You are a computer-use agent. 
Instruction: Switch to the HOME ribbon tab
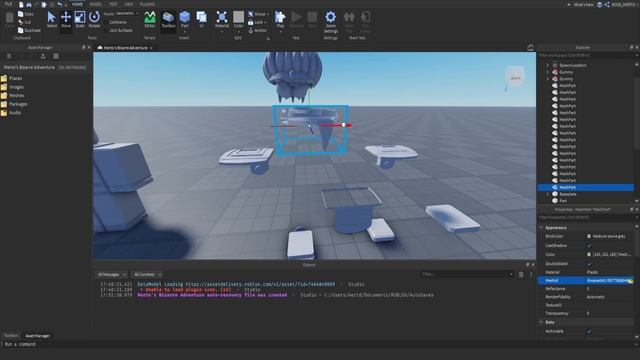pyautogui.click(x=77, y=4)
